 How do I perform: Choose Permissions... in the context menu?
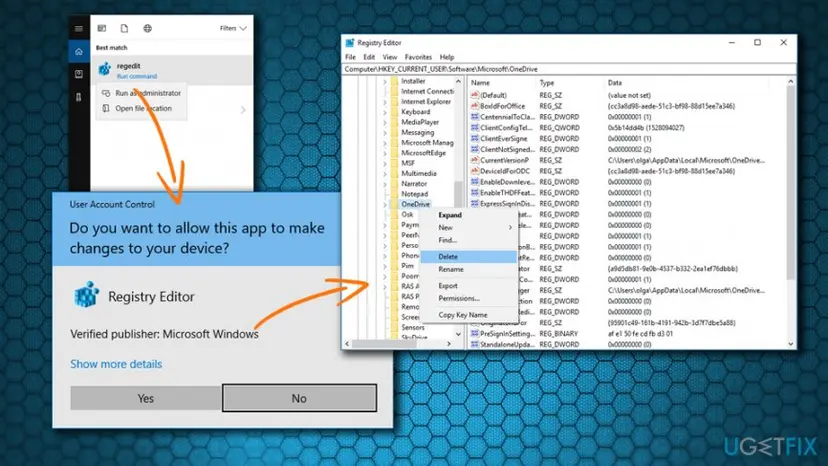pyautogui.click(x=468, y=299)
